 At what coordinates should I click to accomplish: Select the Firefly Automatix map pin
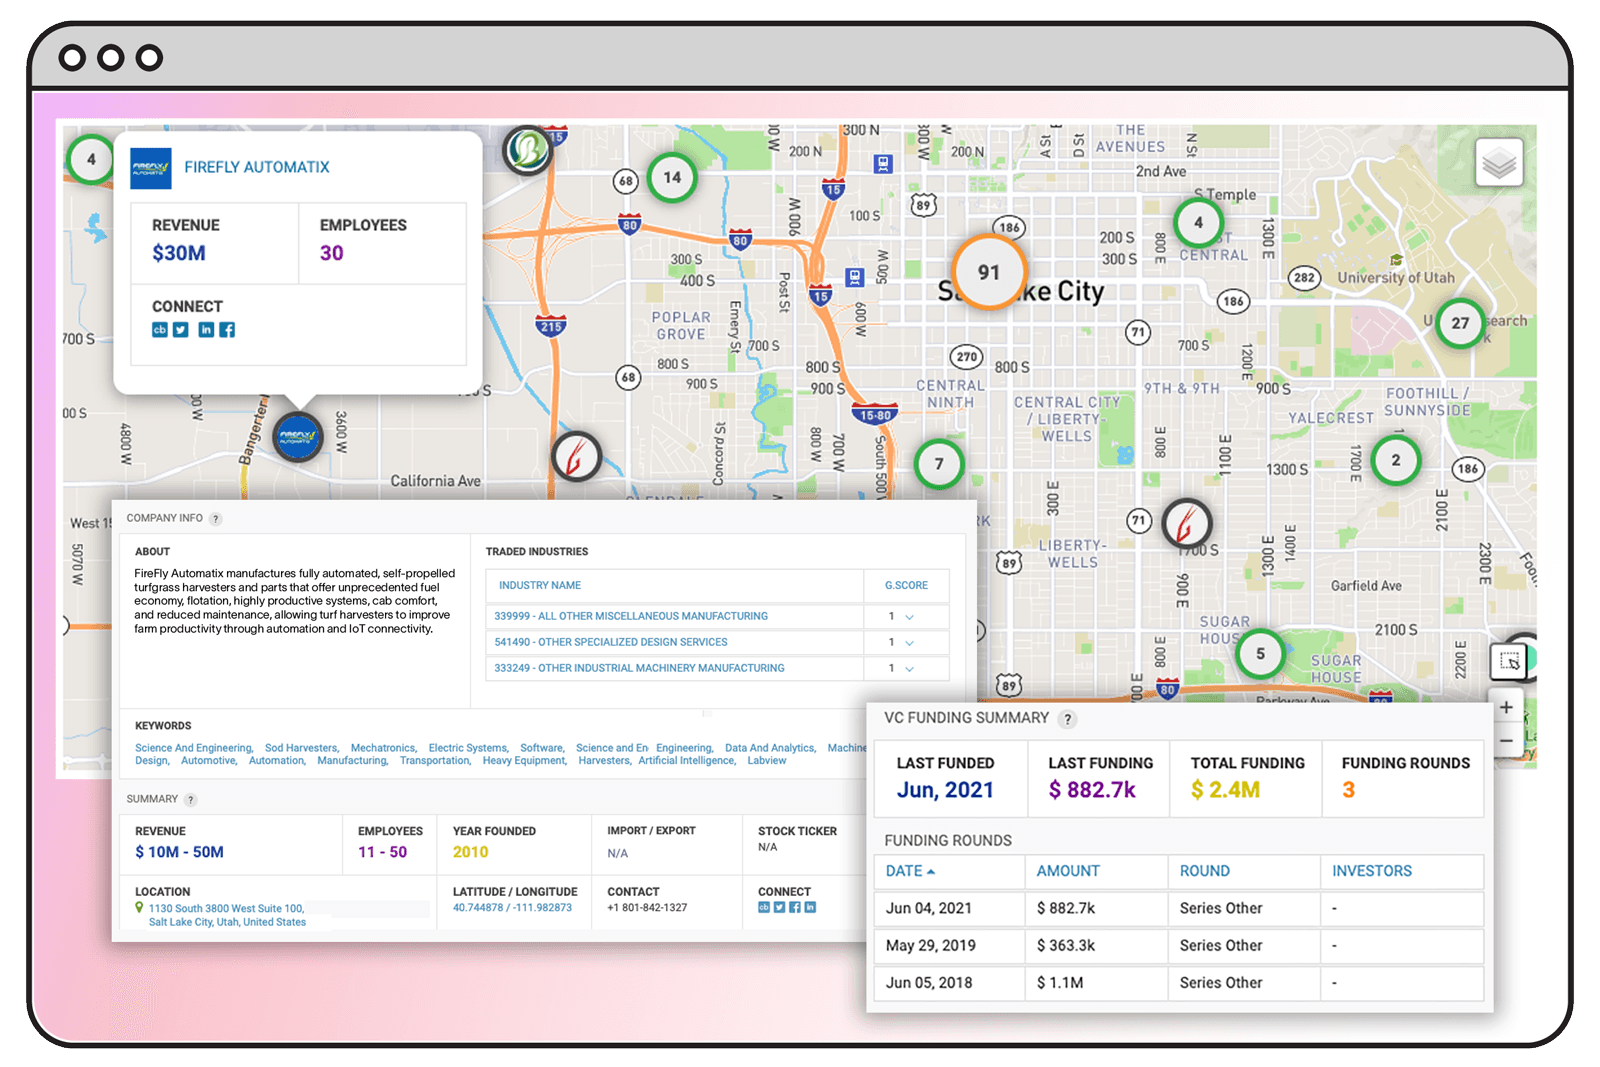298,436
